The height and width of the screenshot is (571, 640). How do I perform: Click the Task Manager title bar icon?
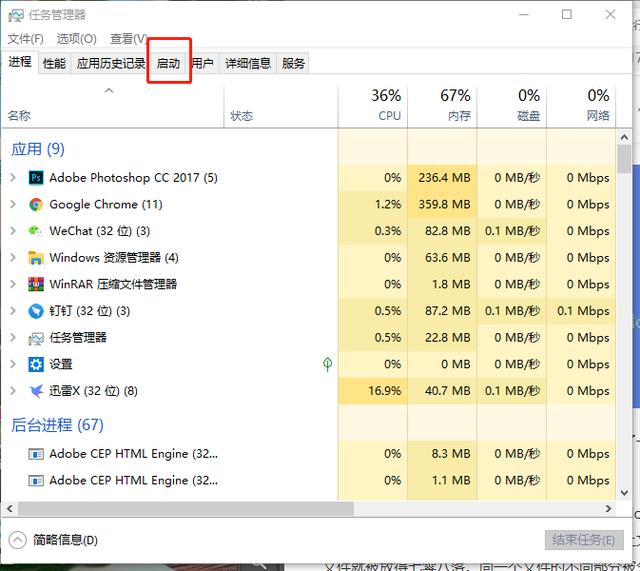[16, 16]
